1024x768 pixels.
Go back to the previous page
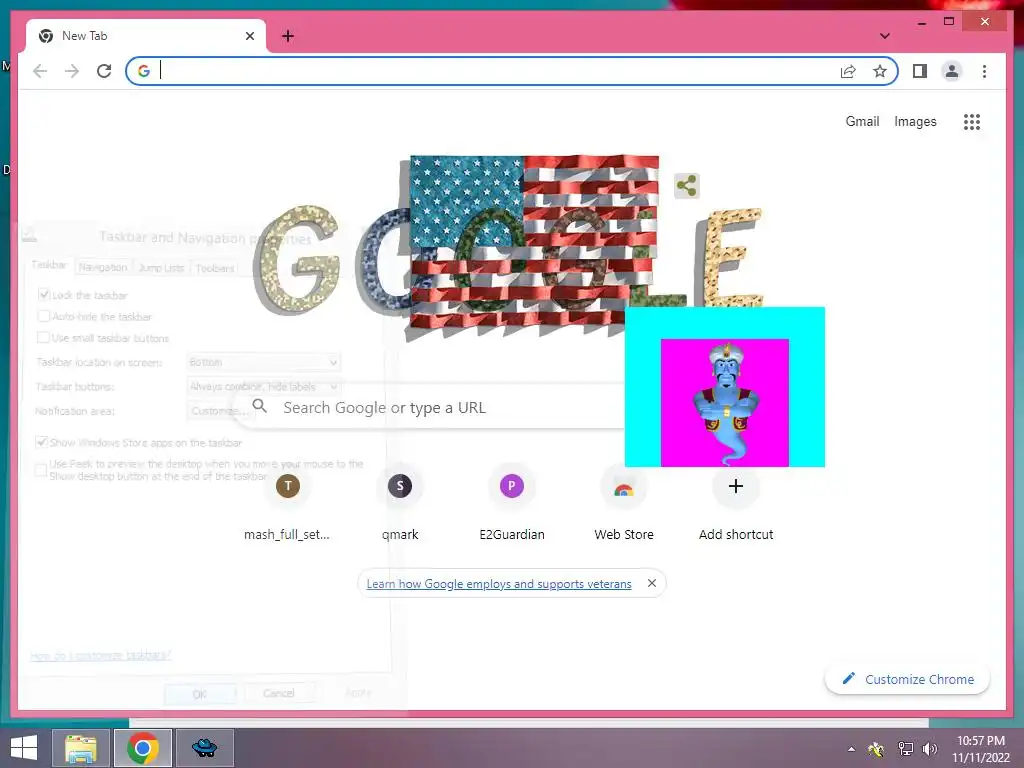40,71
